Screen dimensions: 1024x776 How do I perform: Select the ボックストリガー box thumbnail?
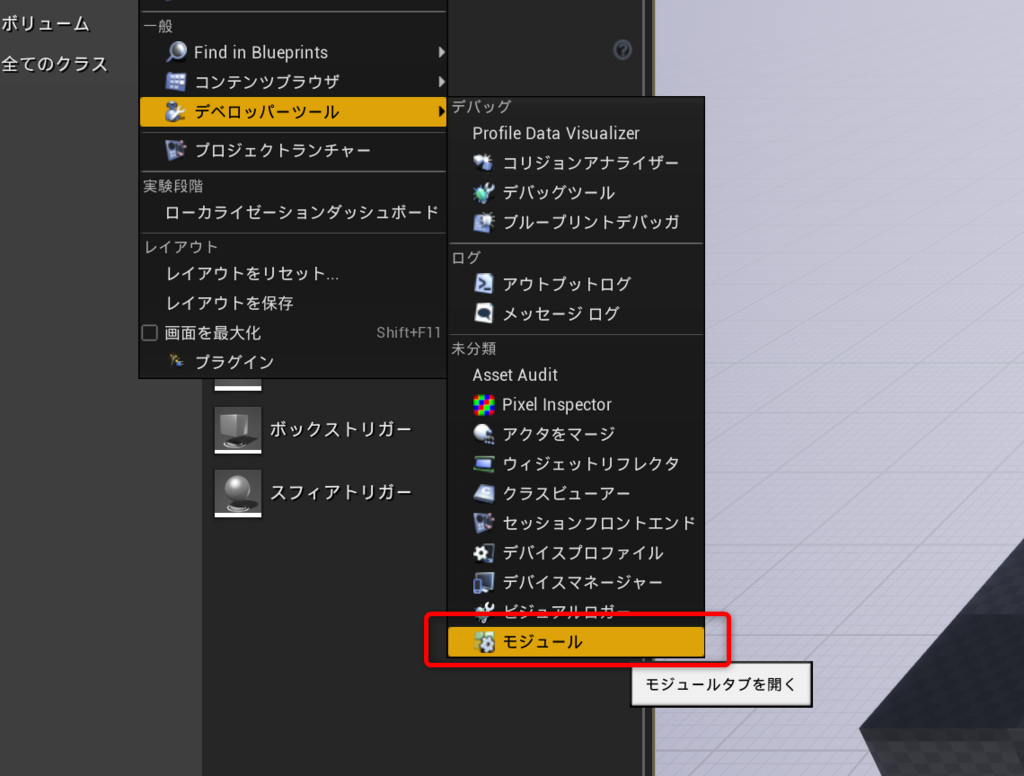point(237,428)
